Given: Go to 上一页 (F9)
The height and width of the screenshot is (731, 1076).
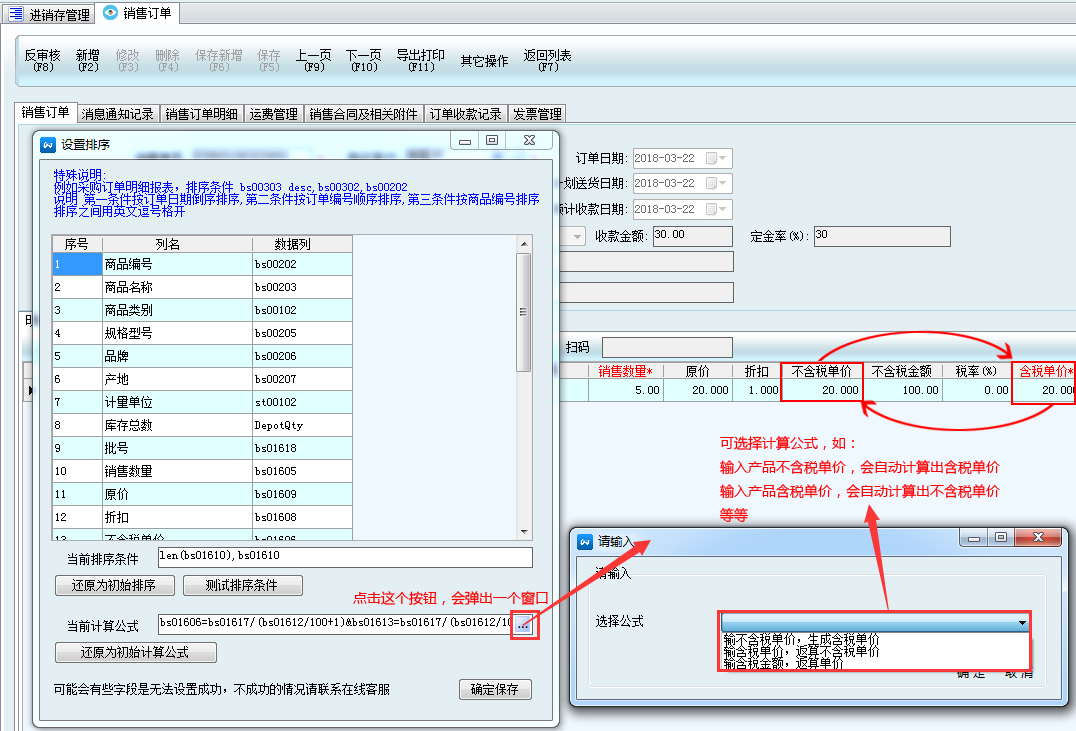Looking at the screenshot, I should point(313,61).
